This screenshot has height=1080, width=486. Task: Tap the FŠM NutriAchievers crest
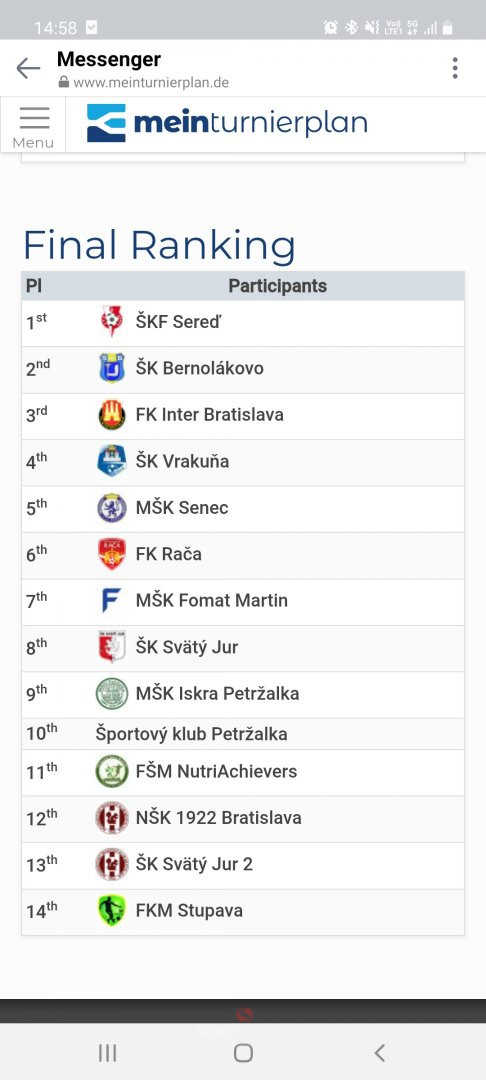click(x=112, y=771)
